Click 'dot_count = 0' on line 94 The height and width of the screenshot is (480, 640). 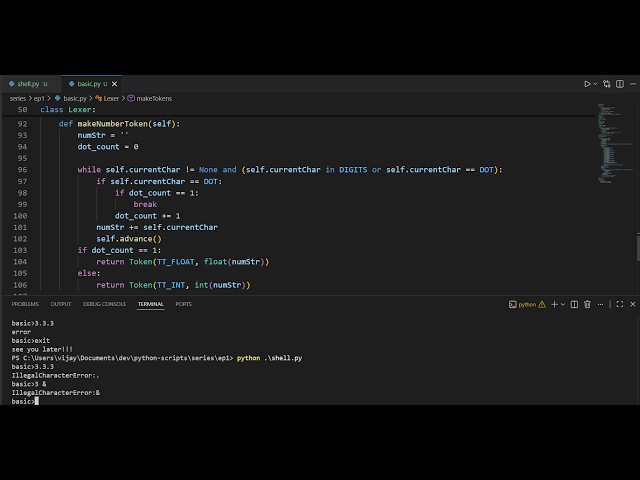[108, 147]
